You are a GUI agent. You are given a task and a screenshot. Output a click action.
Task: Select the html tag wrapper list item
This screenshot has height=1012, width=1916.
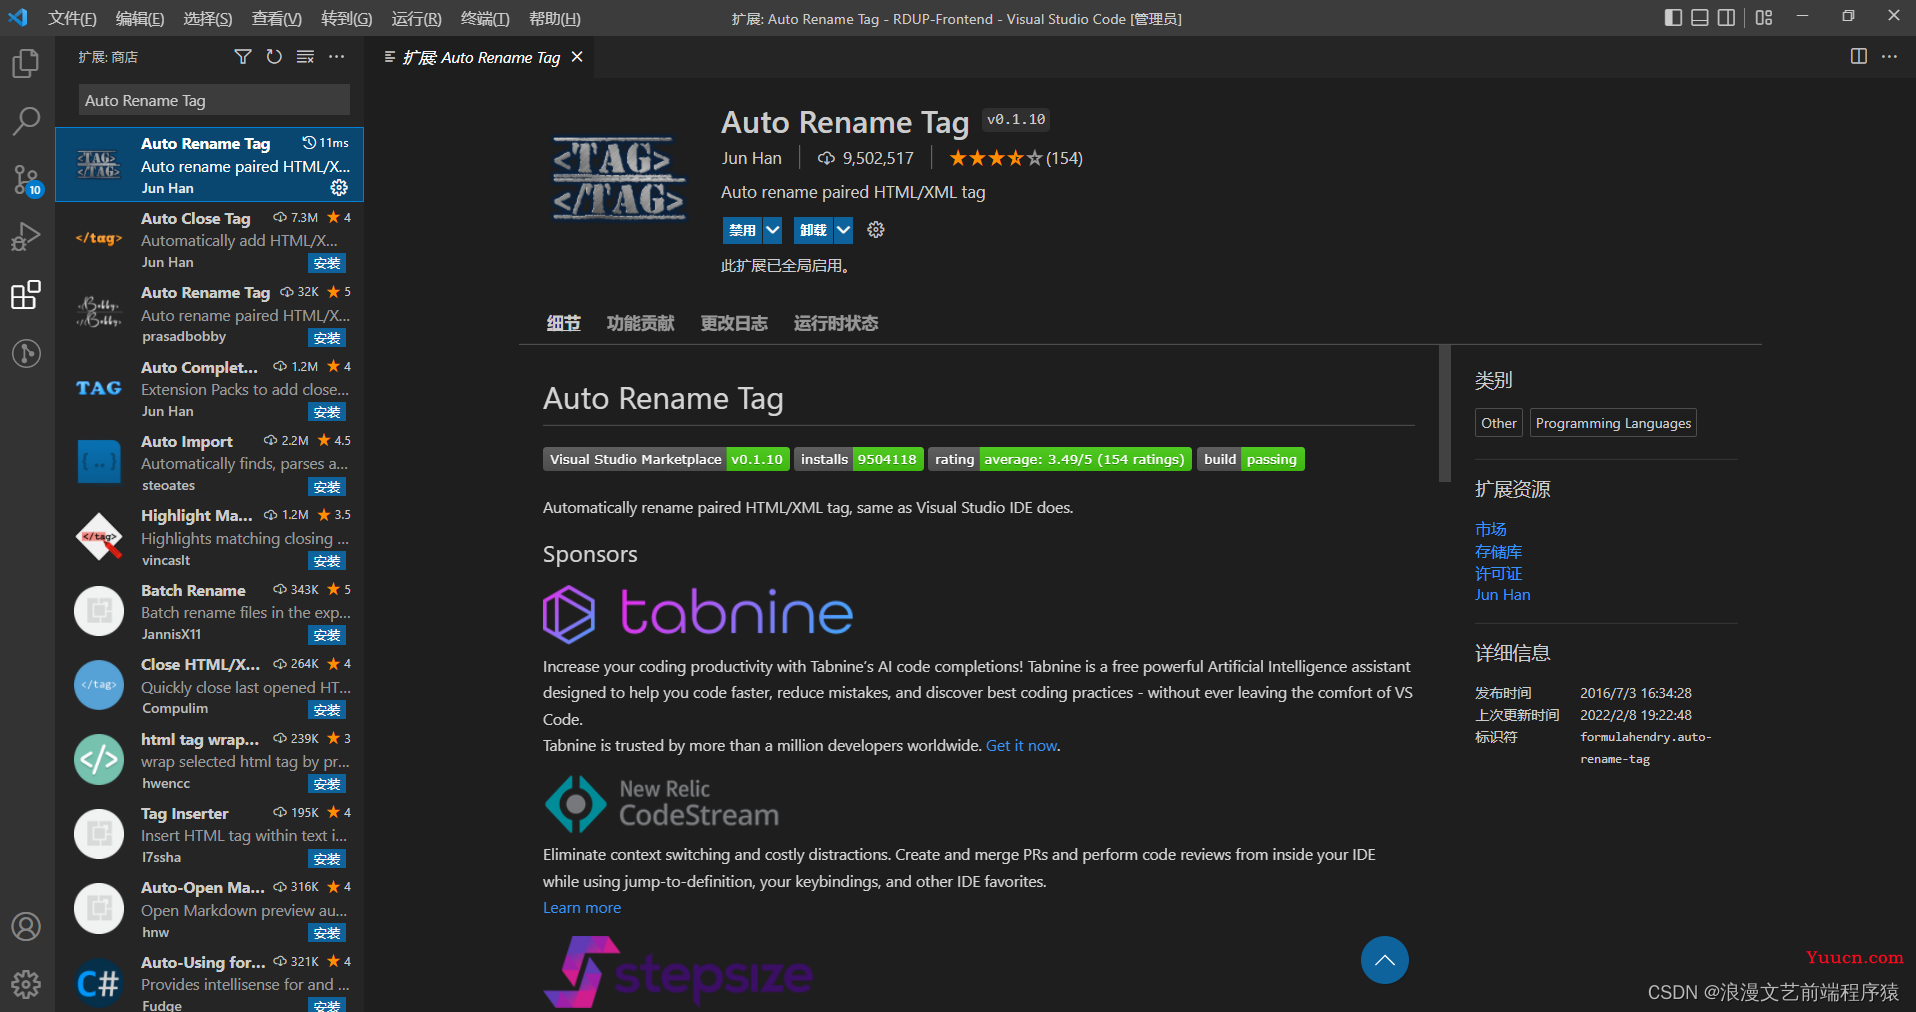click(x=210, y=760)
